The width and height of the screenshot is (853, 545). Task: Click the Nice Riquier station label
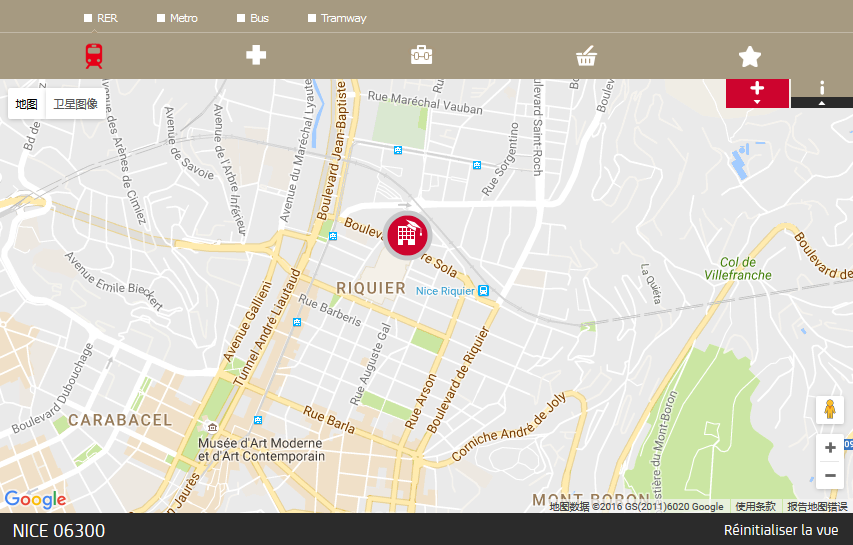445,292
